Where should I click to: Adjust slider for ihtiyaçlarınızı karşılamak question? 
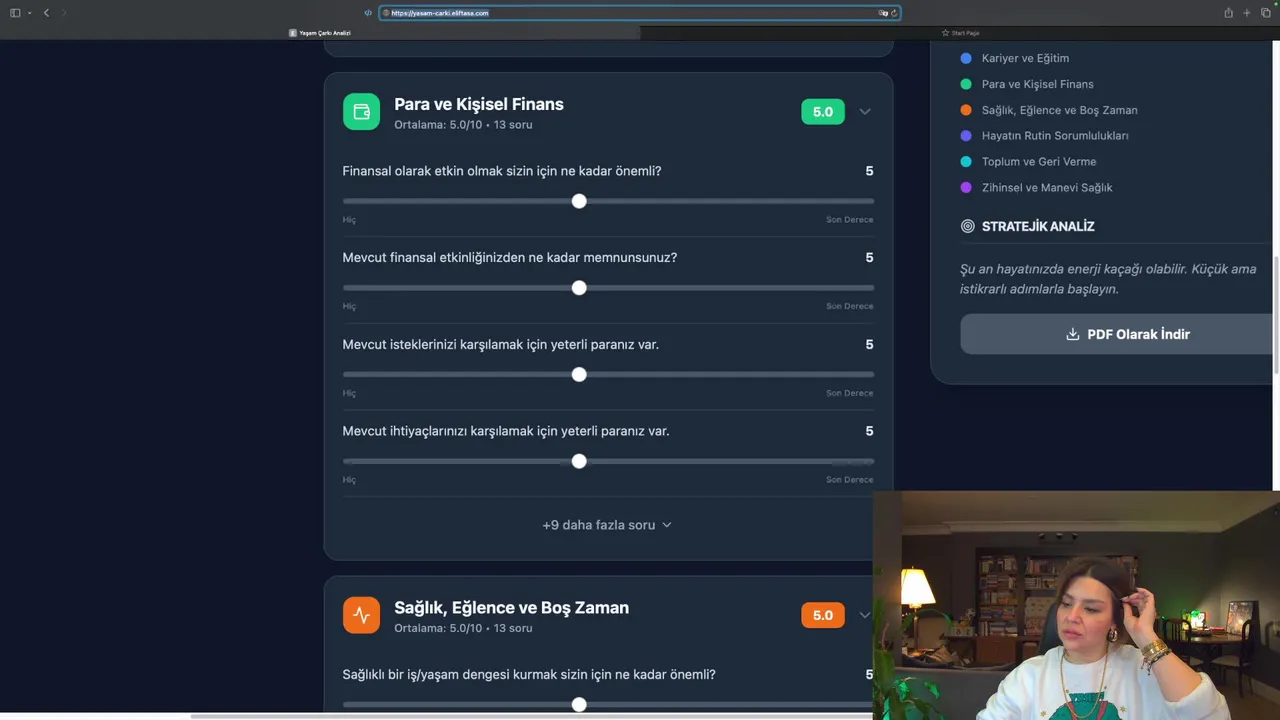tap(608, 461)
